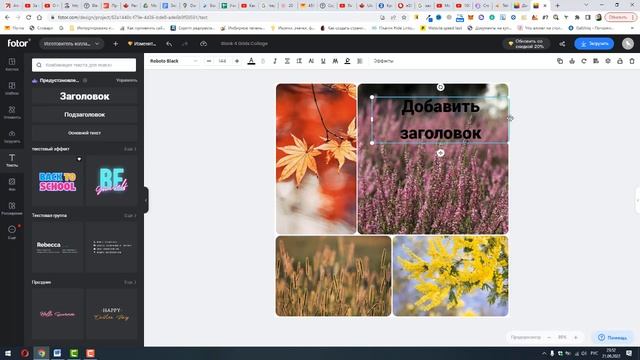The width and height of the screenshot is (640, 360).
Task: Lock the selected text element
Action: (620, 61)
